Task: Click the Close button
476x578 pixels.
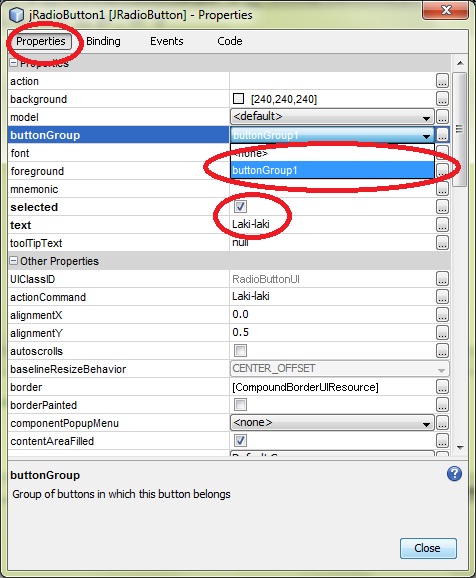Action: tap(428, 548)
